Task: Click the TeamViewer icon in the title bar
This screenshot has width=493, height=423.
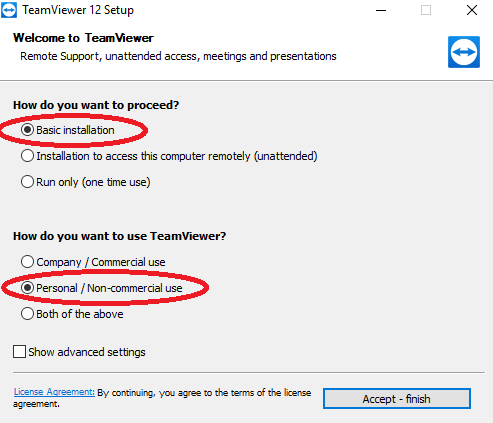Action: [9, 10]
